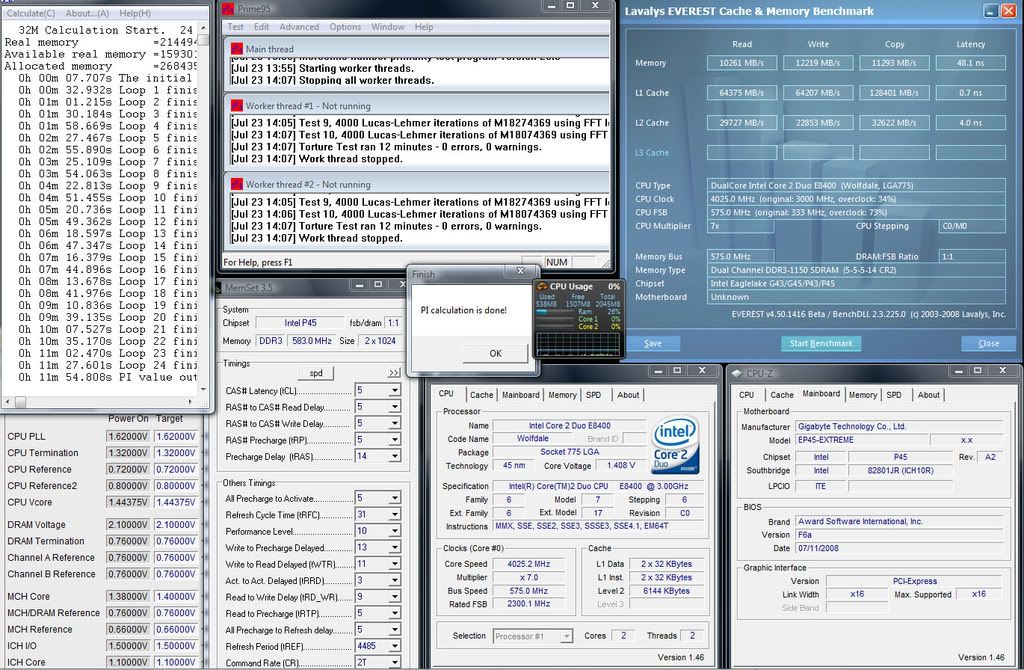The image size is (1024, 670).
Task: Click the BIOS Version F6a field in CPU-Z
Action: click(899, 535)
